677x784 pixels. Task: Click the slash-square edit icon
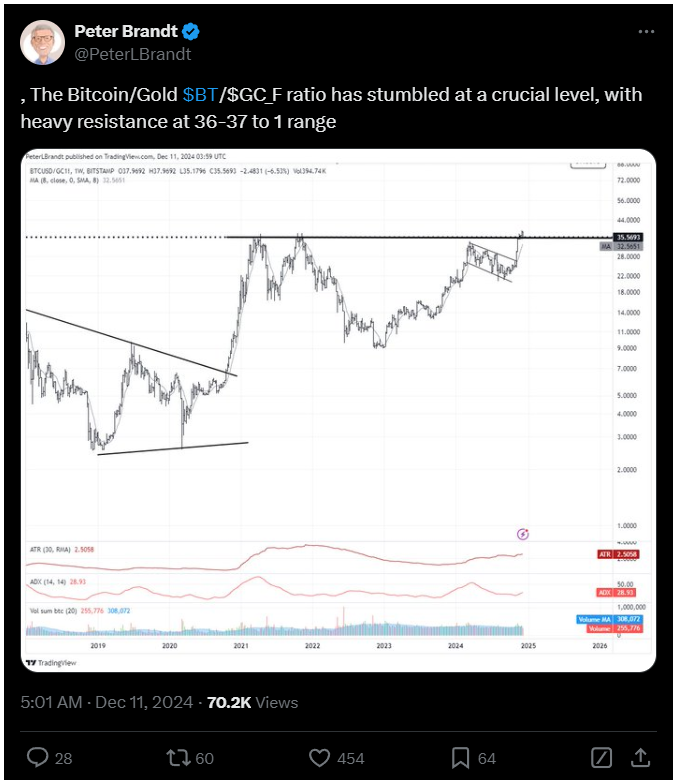[x=601, y=758]
